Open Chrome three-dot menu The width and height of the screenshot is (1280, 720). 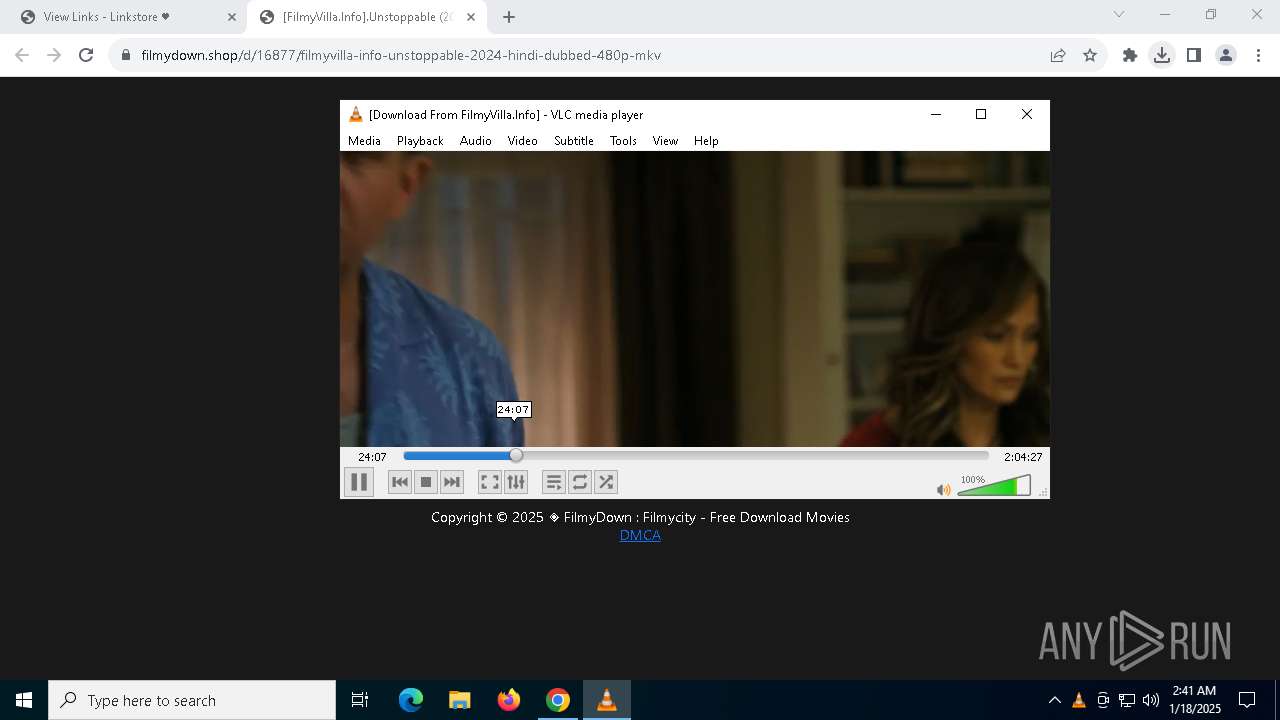[x=1258, y=55]
